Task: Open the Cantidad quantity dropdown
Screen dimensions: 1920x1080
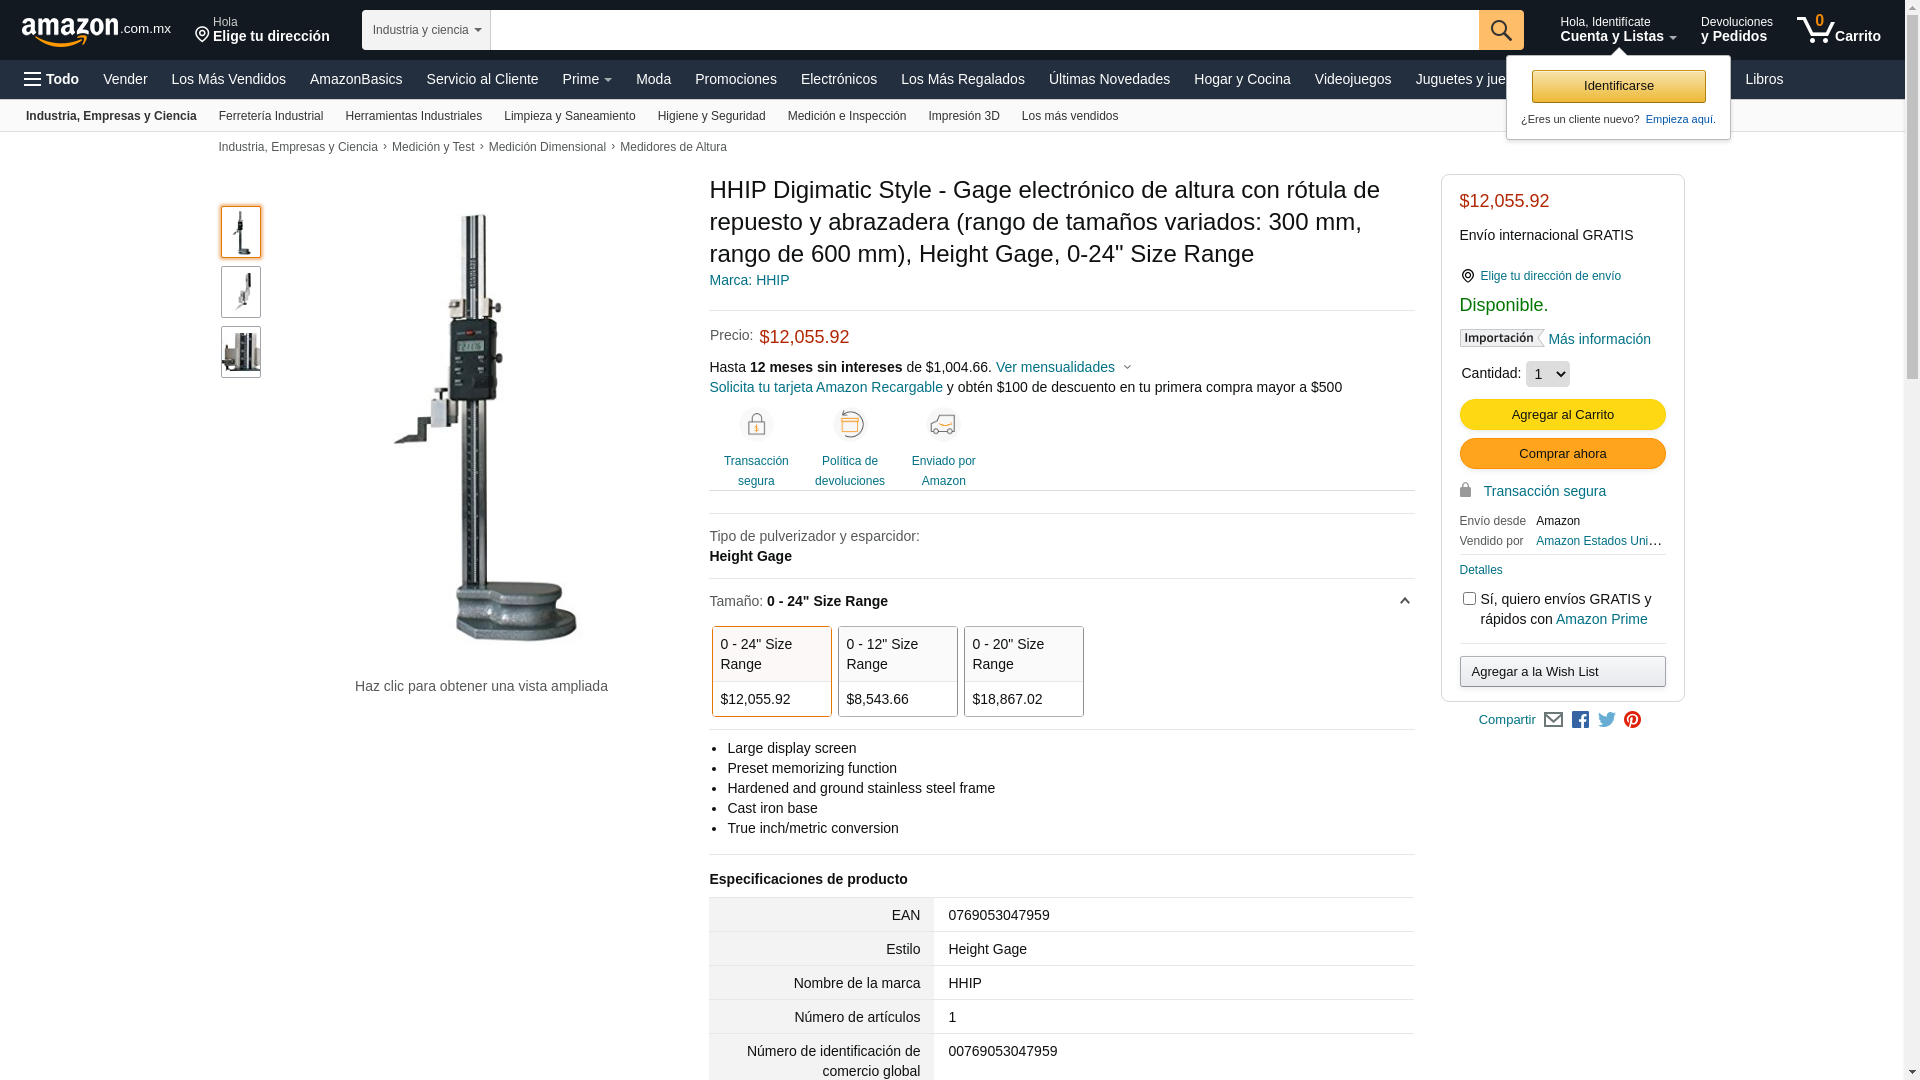Action: [x=1547, y=374]
